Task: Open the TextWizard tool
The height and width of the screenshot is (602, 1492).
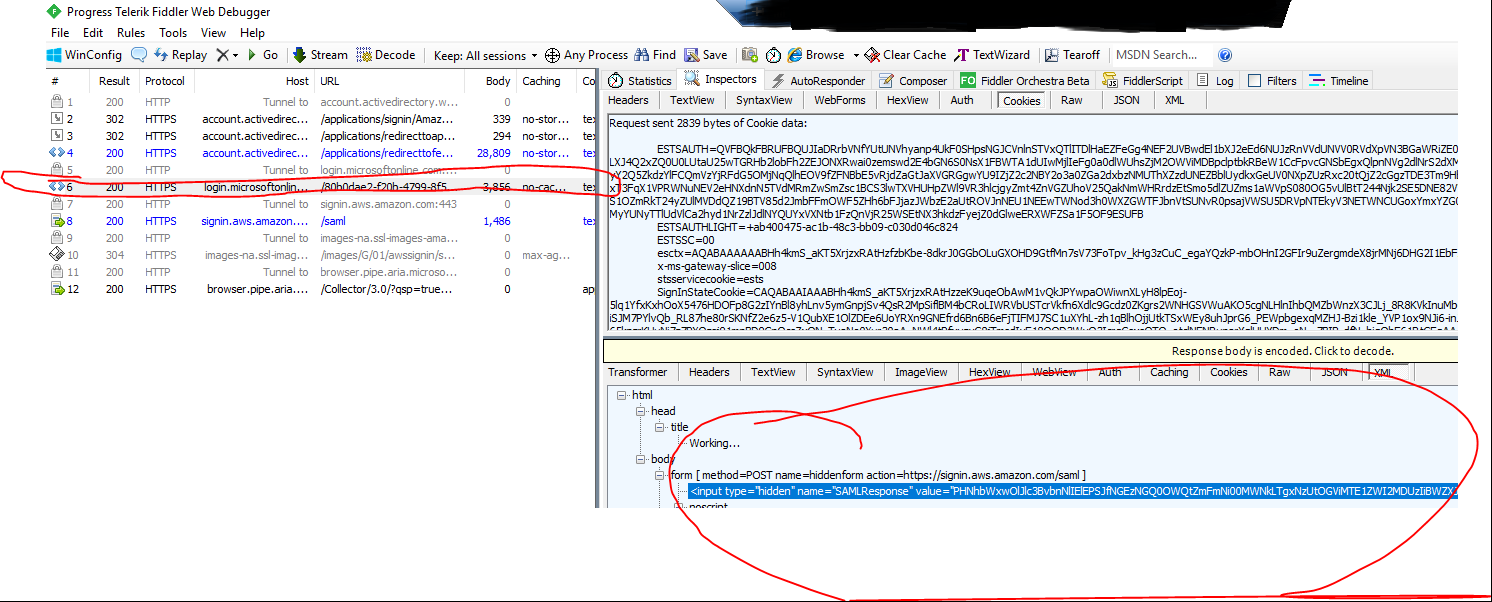Action: 993,55
